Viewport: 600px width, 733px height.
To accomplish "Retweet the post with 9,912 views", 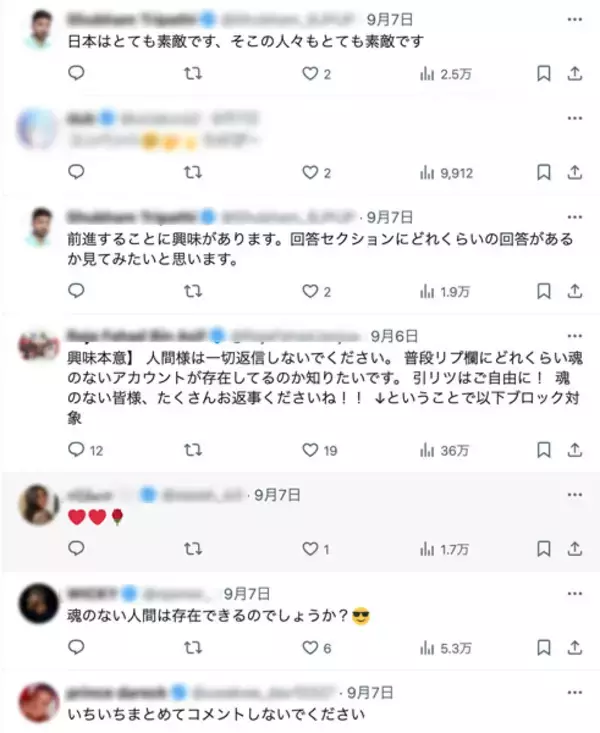I will point(193,172).
